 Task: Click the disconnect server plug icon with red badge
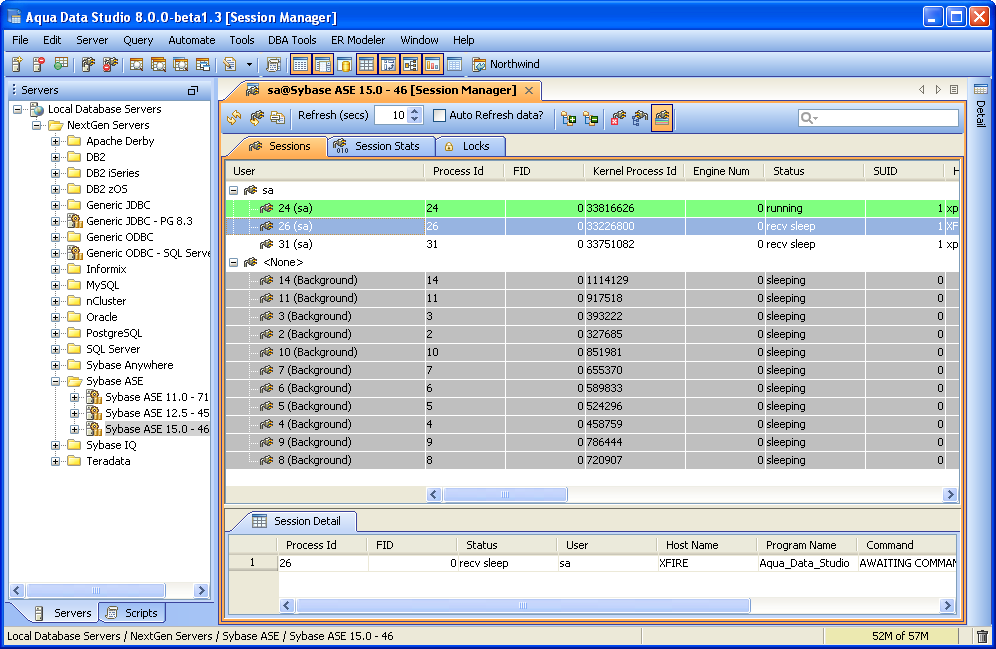click(x=111, y=64)
